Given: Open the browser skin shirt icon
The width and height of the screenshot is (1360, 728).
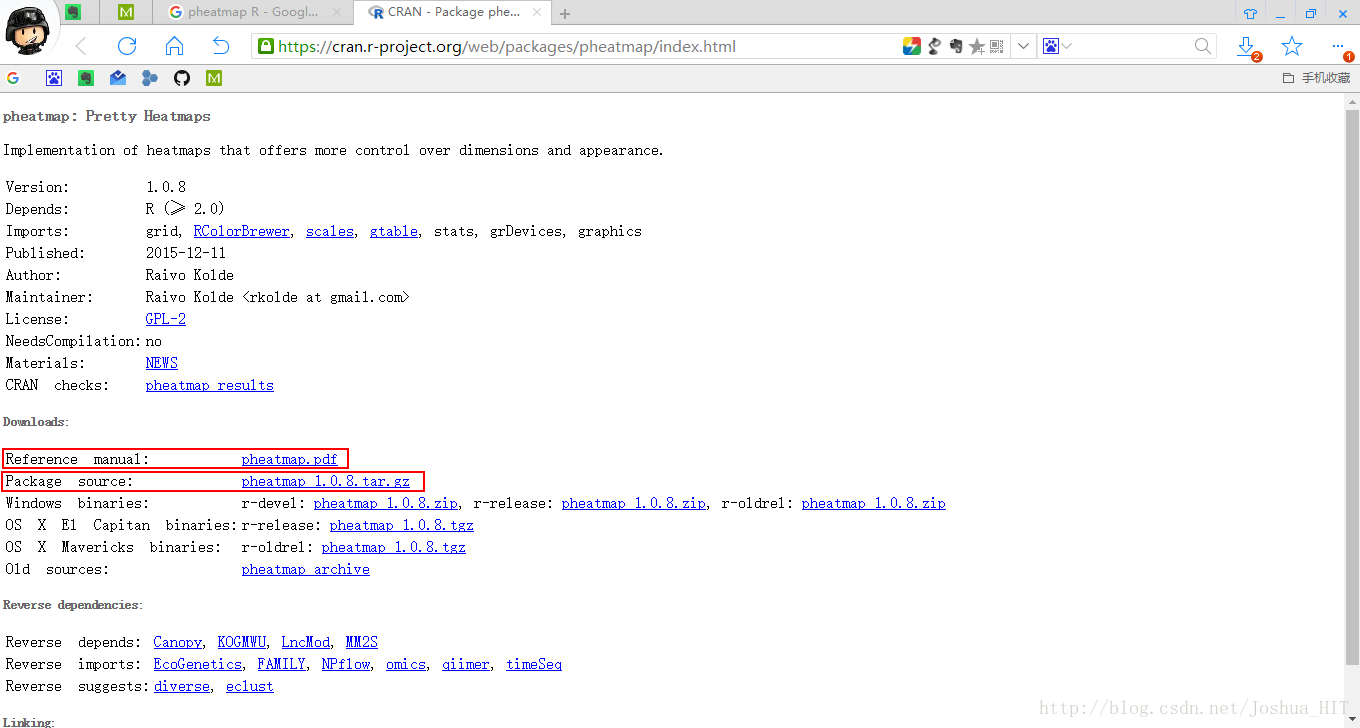Looking at the screenshot, I should (1250, 13).
